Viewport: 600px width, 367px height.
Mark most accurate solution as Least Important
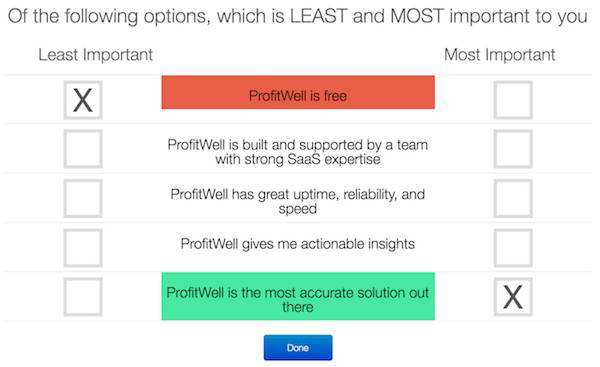pyautogui.click(x=83, y=297)
